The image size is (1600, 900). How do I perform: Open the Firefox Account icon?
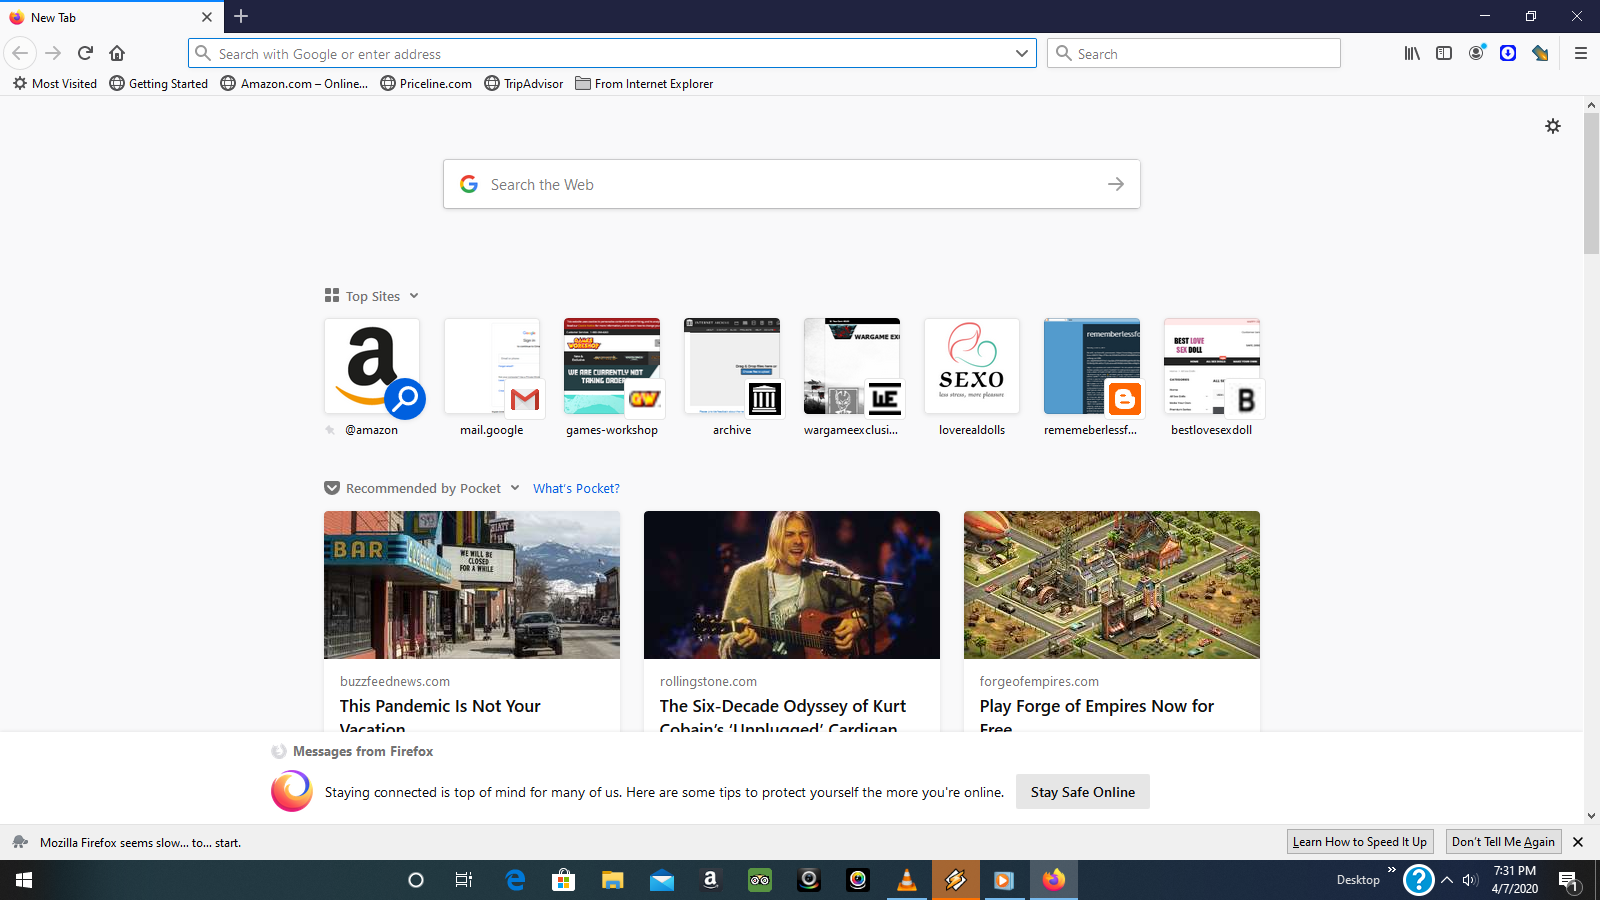click(x=1476, y=53)
